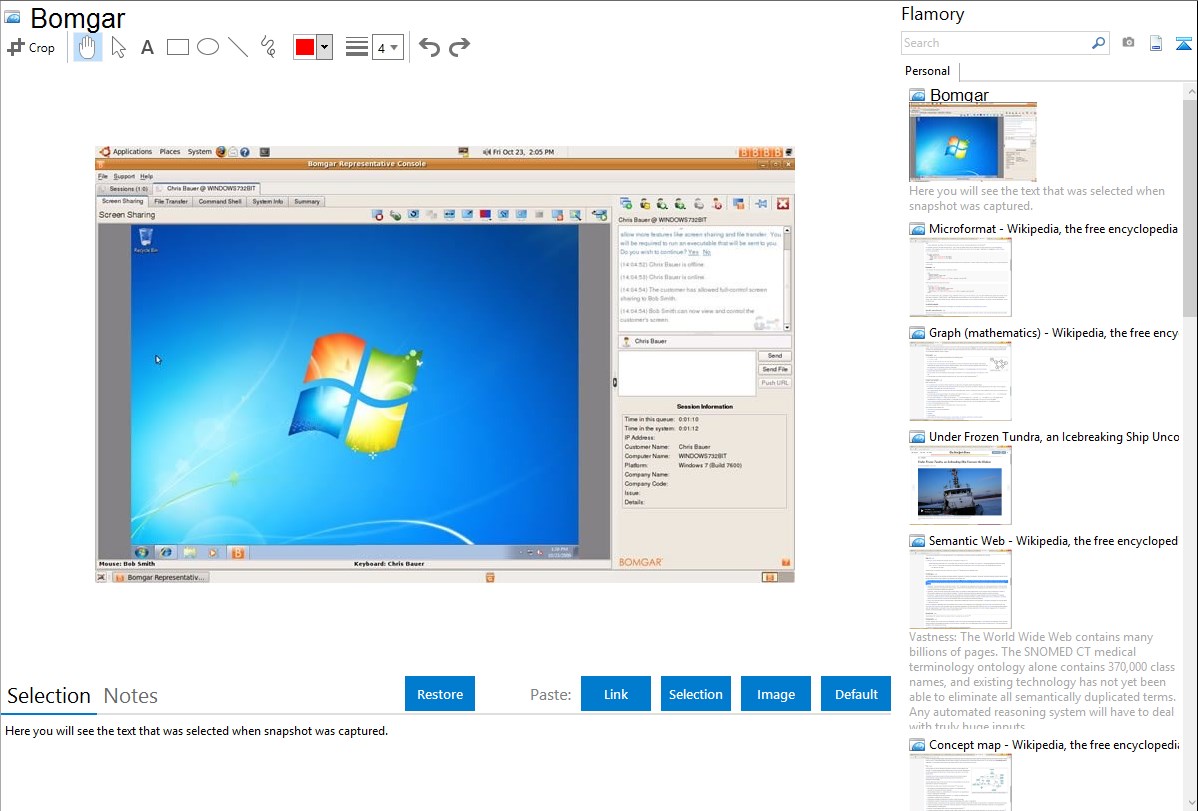Click the main Bomgar snapshot image
The width and height of the screenshot is (1198, 811).
click(x=445, y=364)
